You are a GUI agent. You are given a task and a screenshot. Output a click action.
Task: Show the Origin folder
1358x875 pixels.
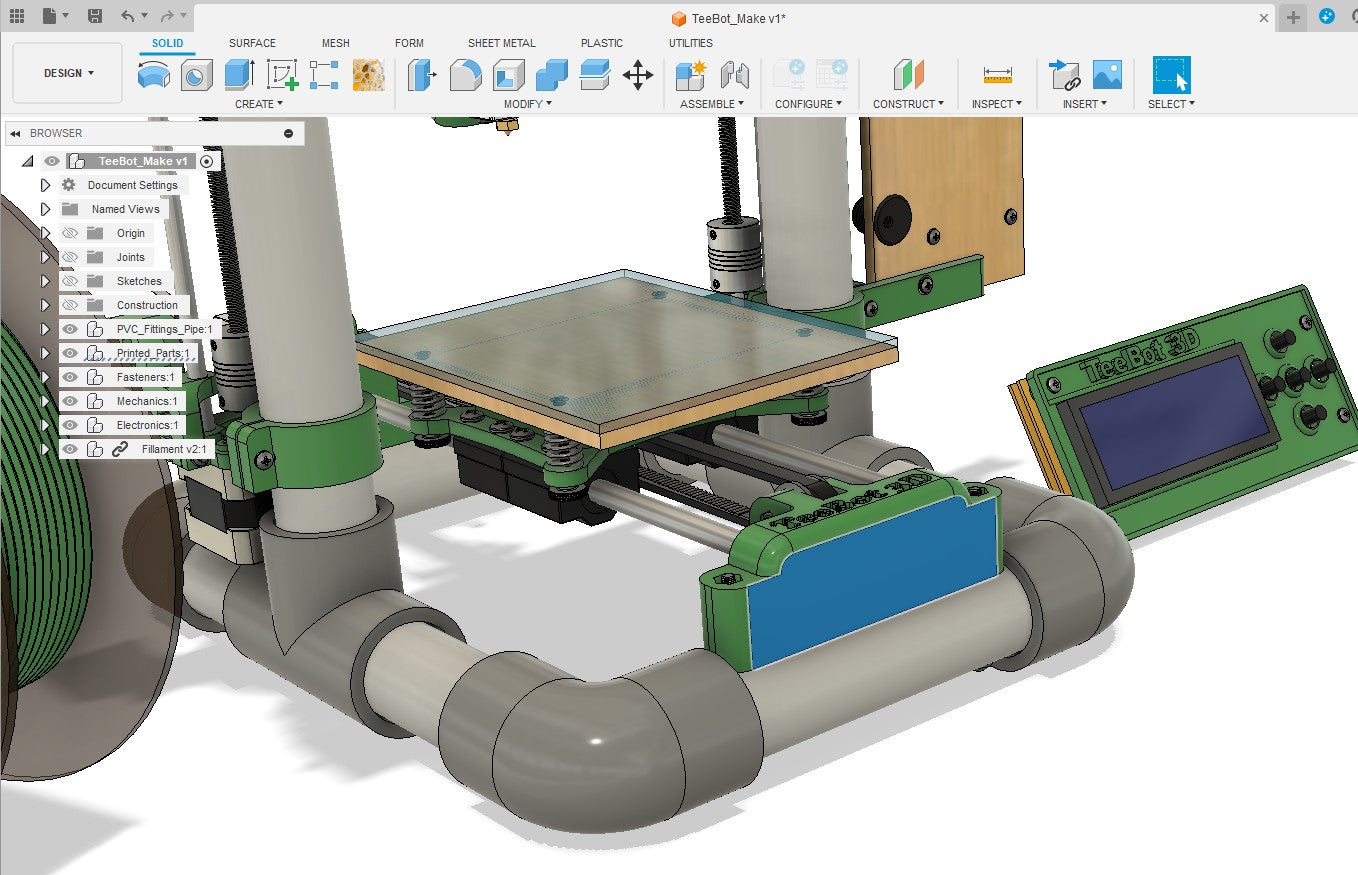point(70,233)
